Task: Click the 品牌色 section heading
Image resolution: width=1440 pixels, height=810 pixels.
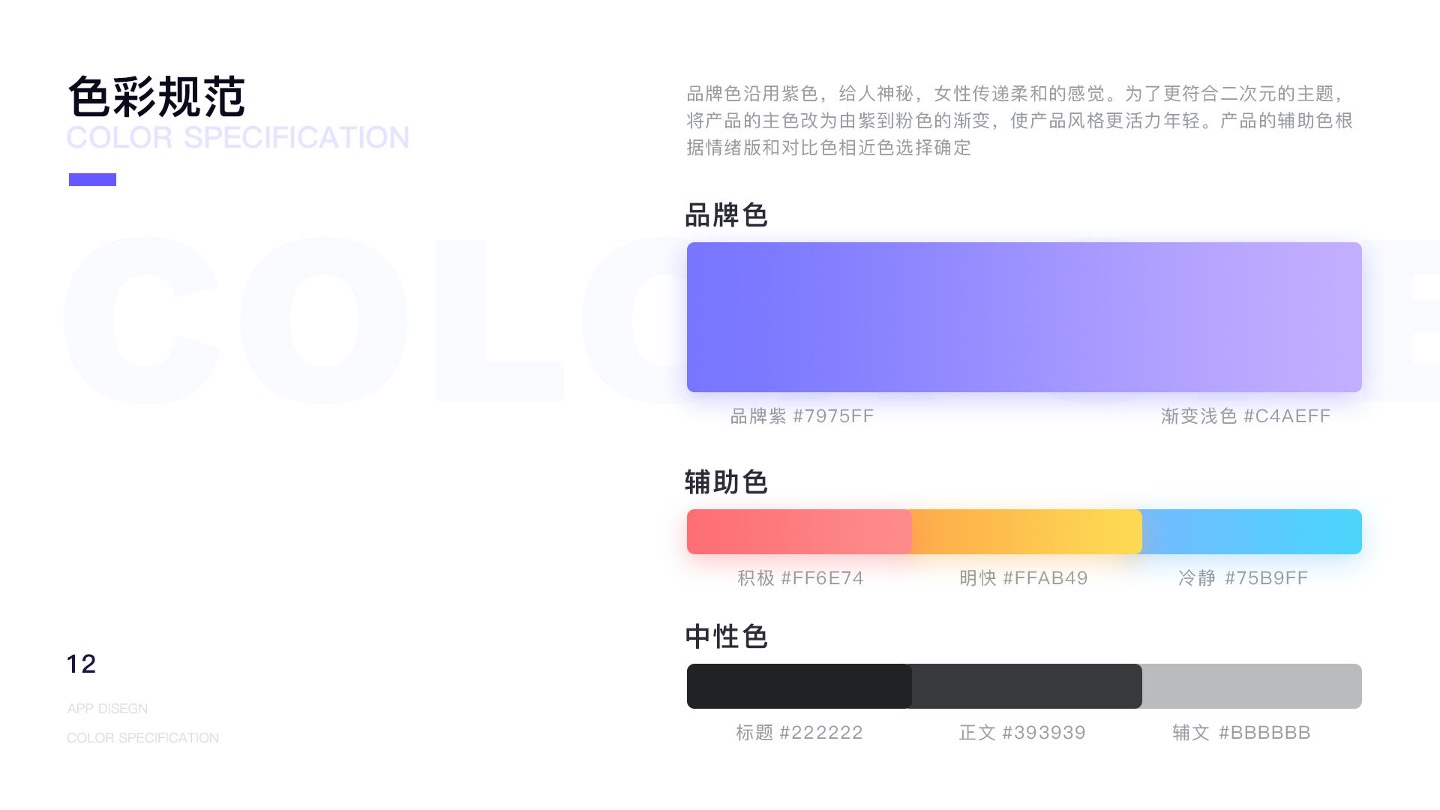Action: [726, 215]
